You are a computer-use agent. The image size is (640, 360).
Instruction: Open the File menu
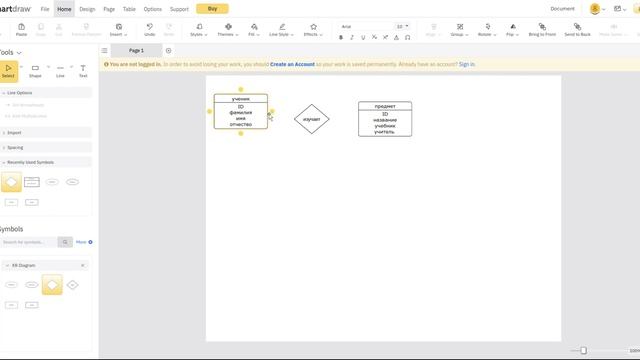coord(45,9)
